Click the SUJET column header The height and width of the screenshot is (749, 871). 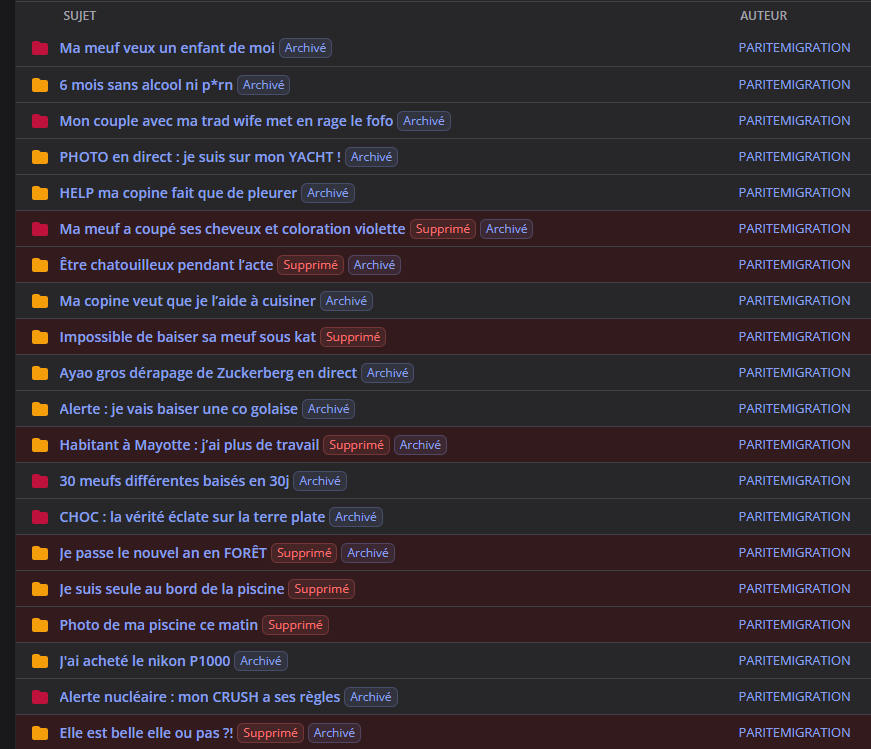pos(79,16)
